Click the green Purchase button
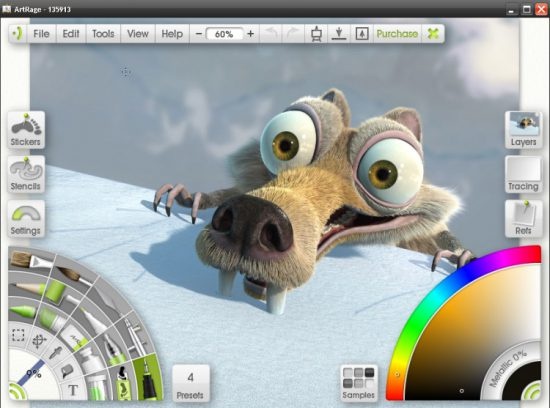Screen dimensions: 550x408 [397, 34]
